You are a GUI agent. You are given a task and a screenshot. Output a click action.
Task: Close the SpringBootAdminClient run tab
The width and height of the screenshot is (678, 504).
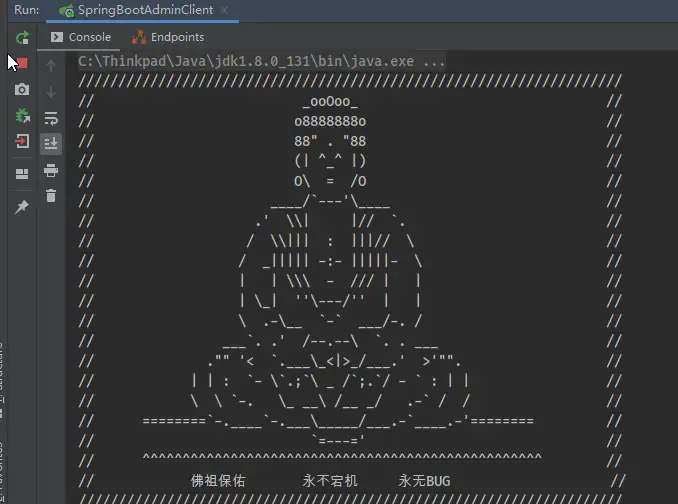[x=224, y=10]
